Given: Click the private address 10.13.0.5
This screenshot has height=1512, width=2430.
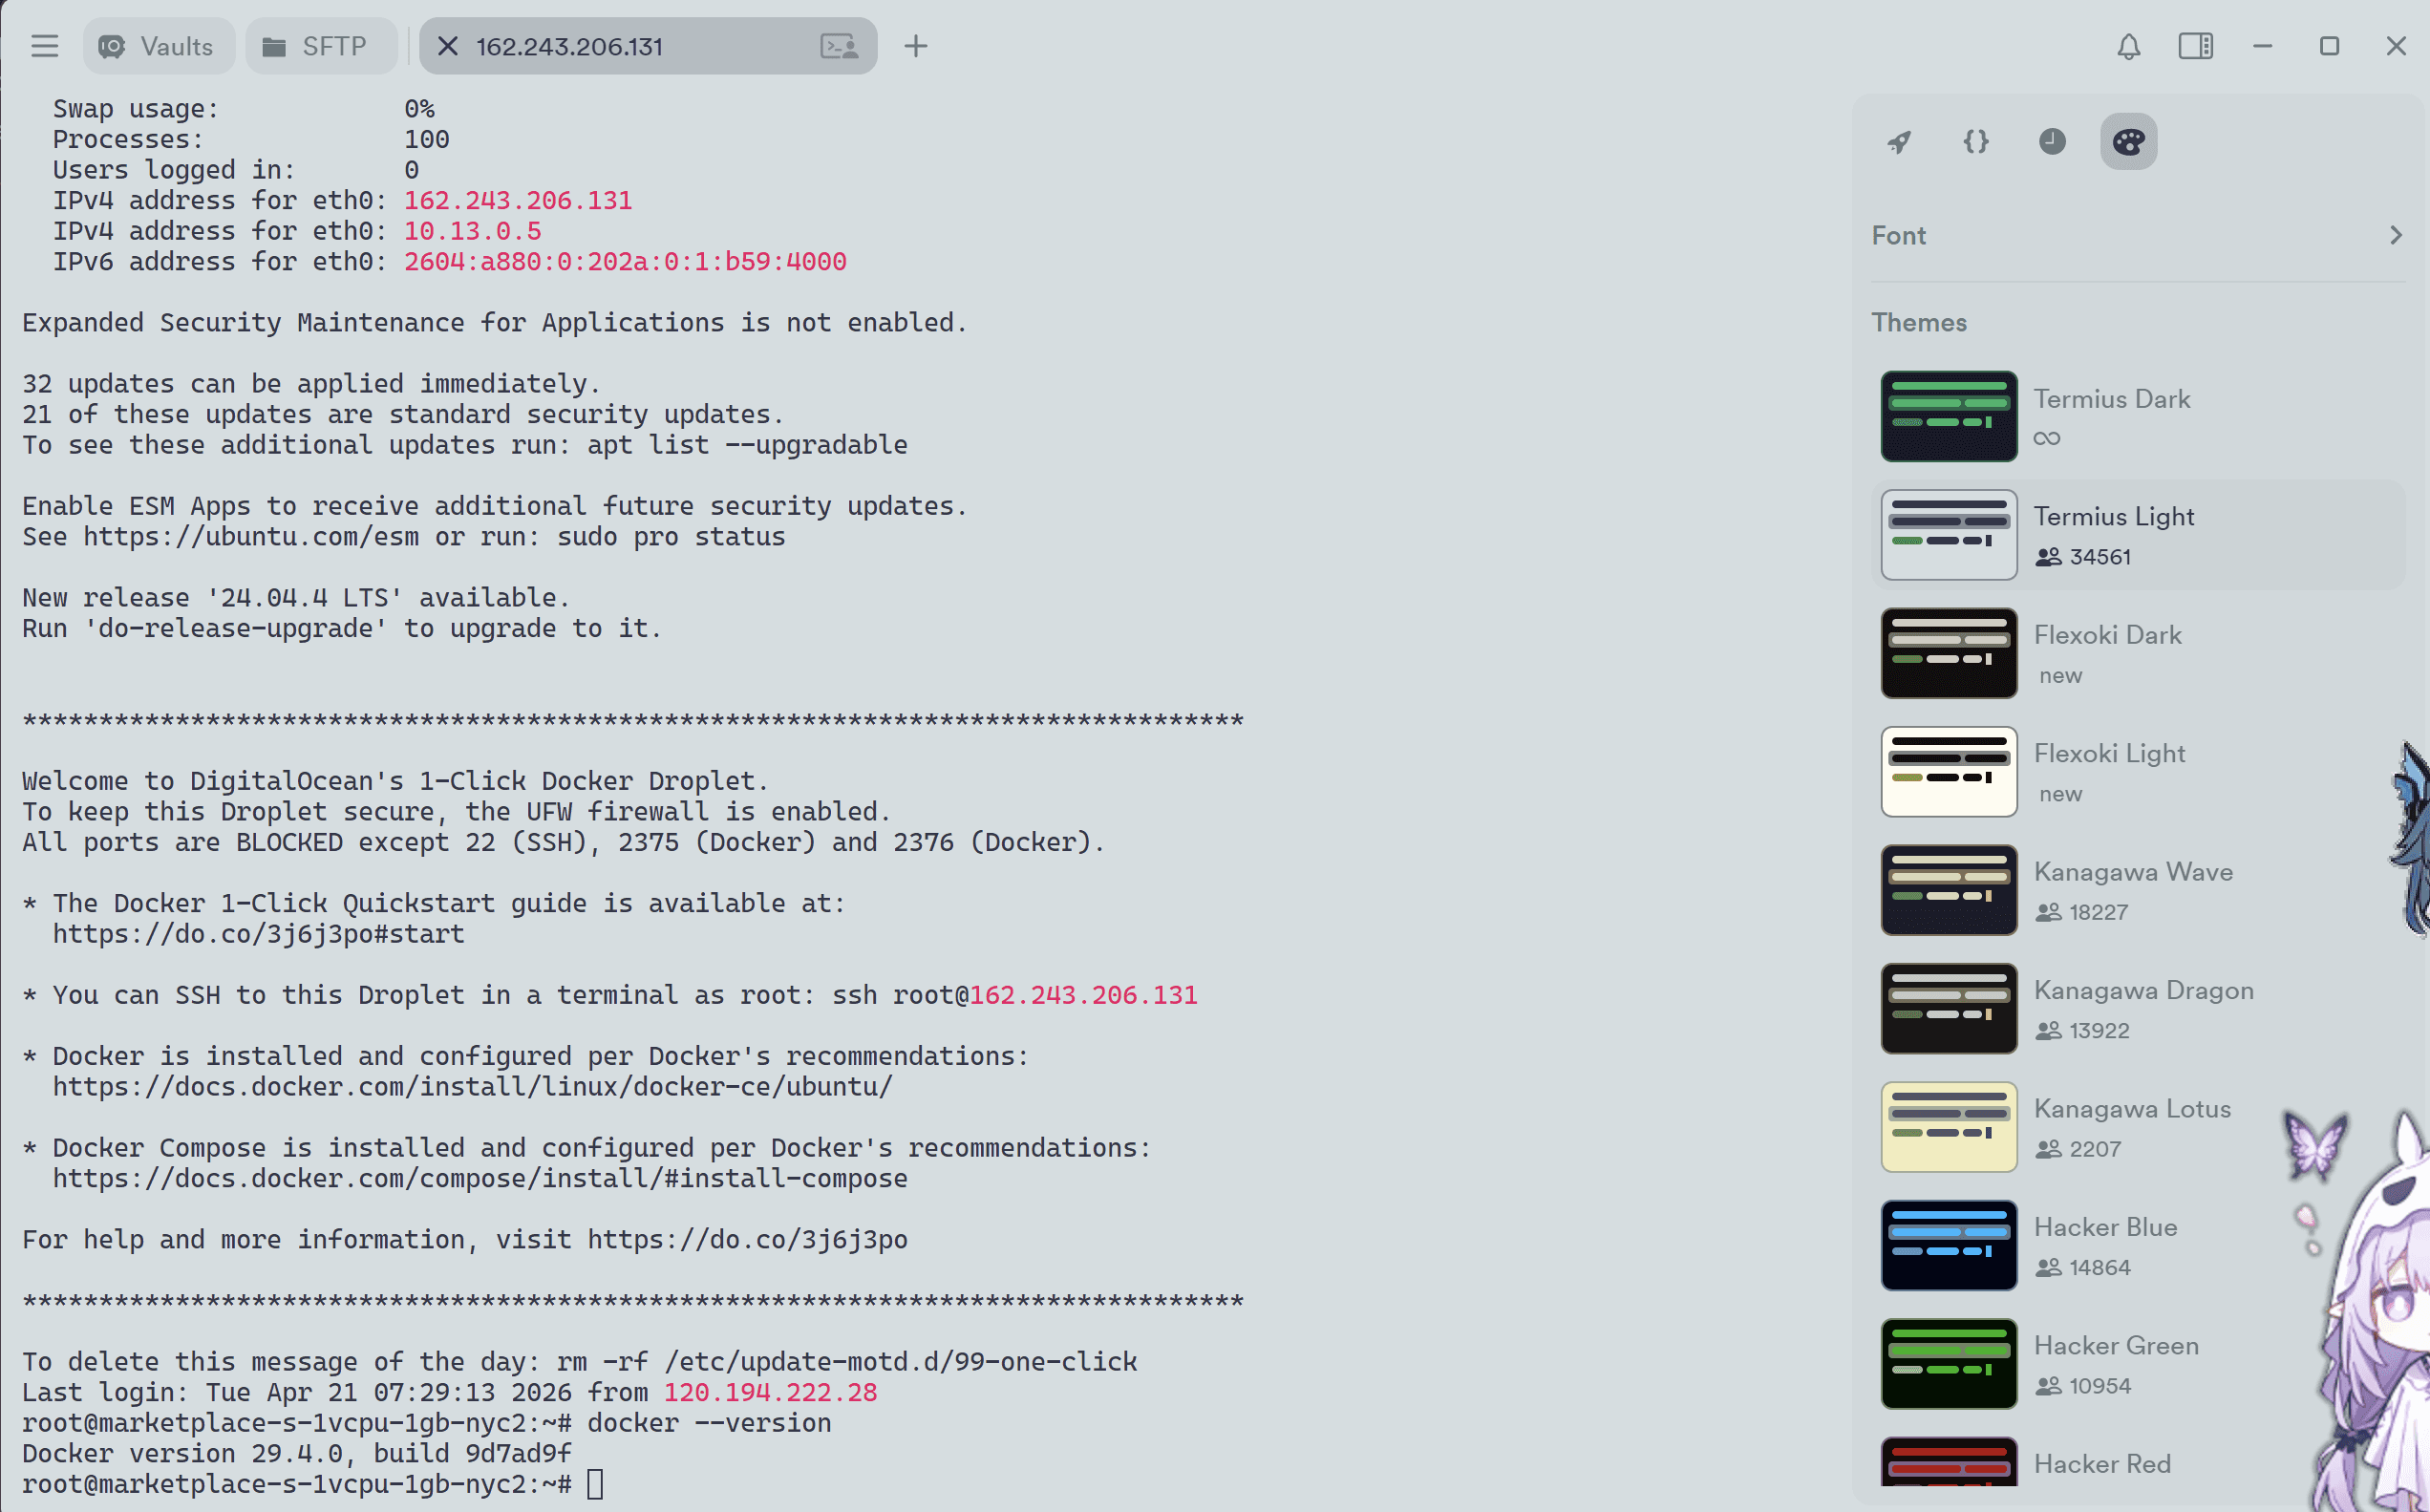Looking at the screenshot, I should (x=472, y=231).
